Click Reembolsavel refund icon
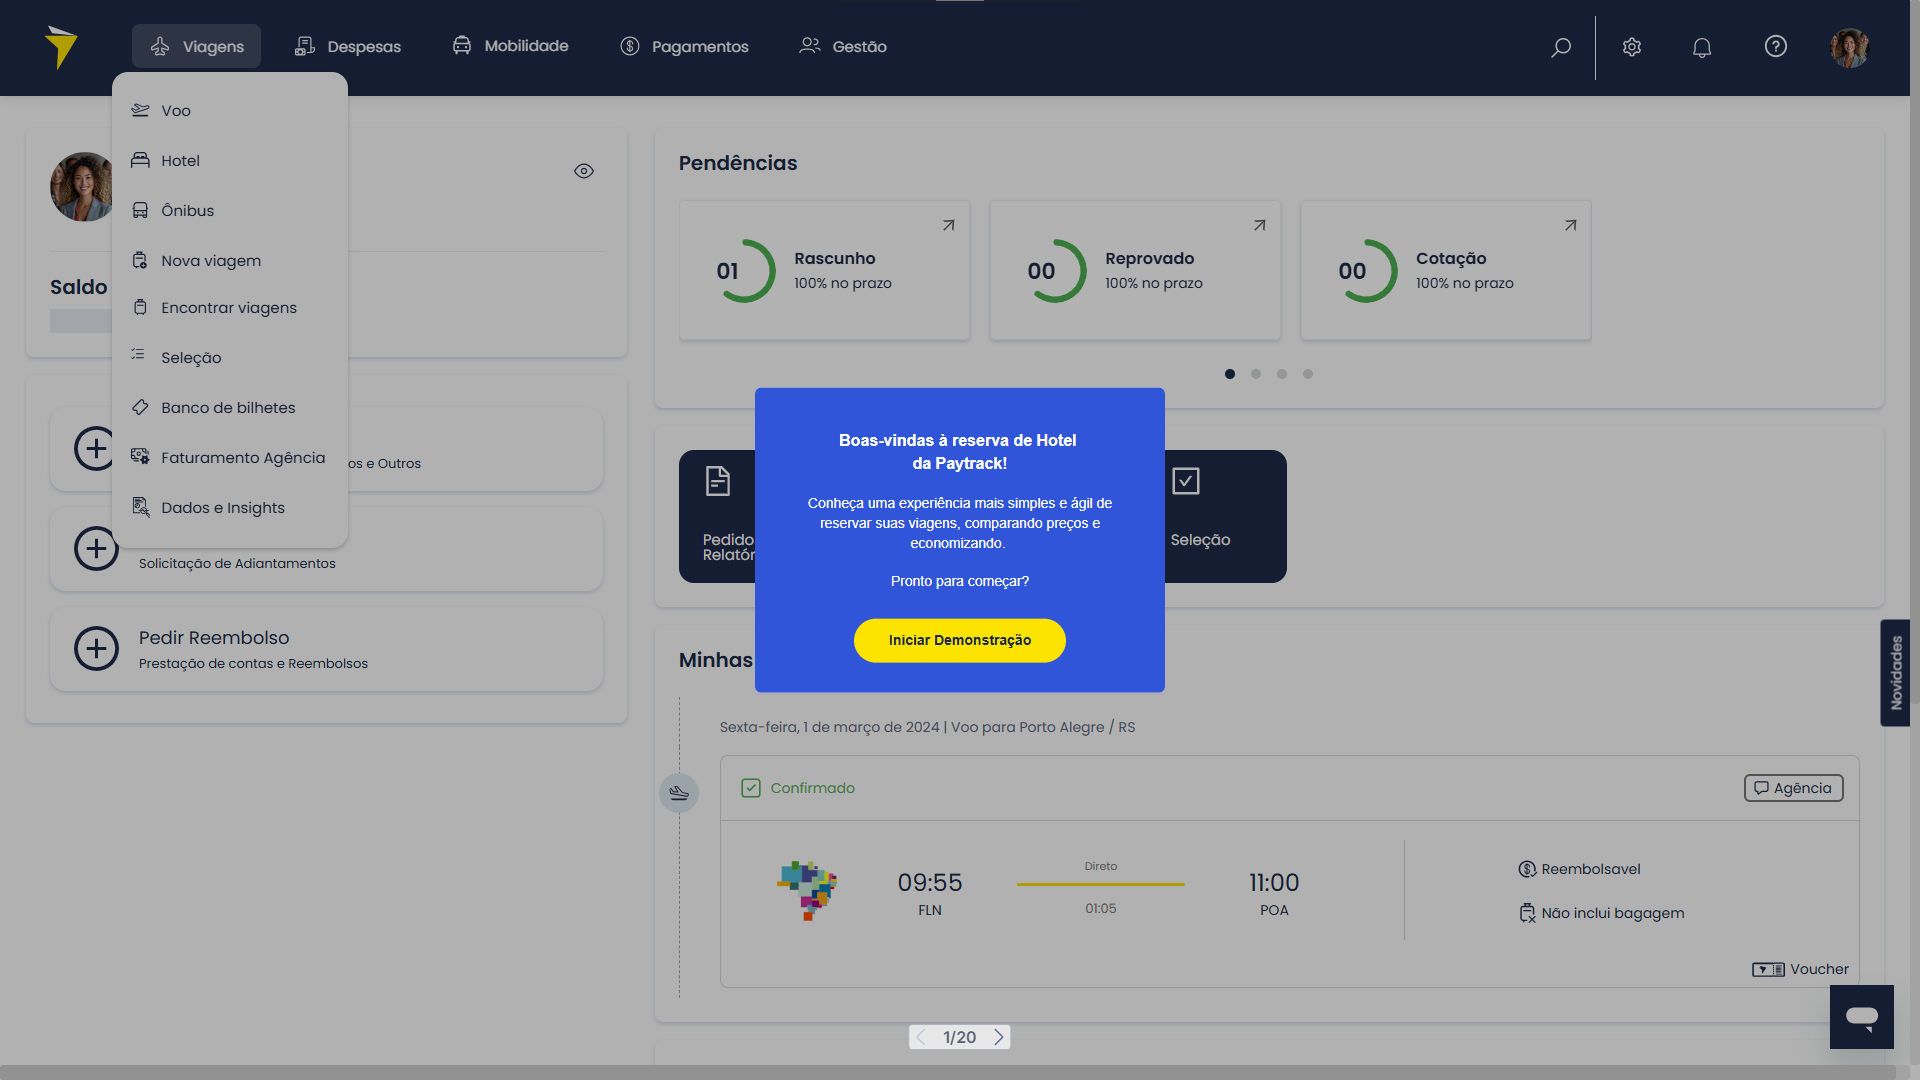 pyautogui.click(x=1527, y=870)
